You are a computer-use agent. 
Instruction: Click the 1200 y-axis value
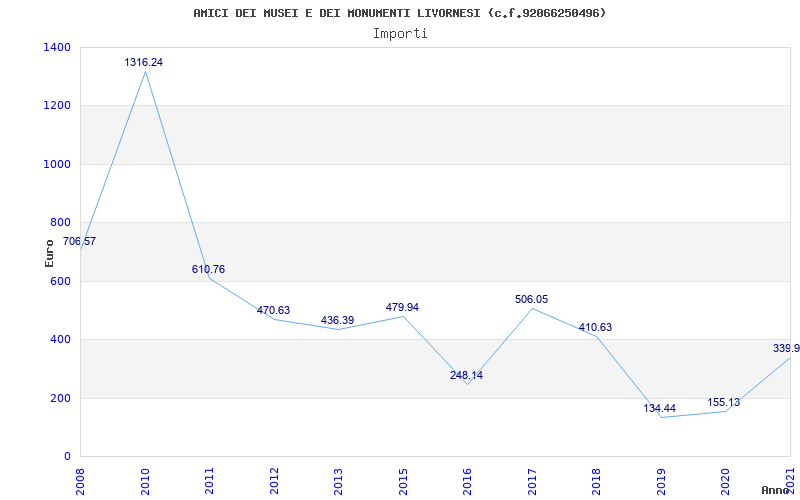click(58, 106)
